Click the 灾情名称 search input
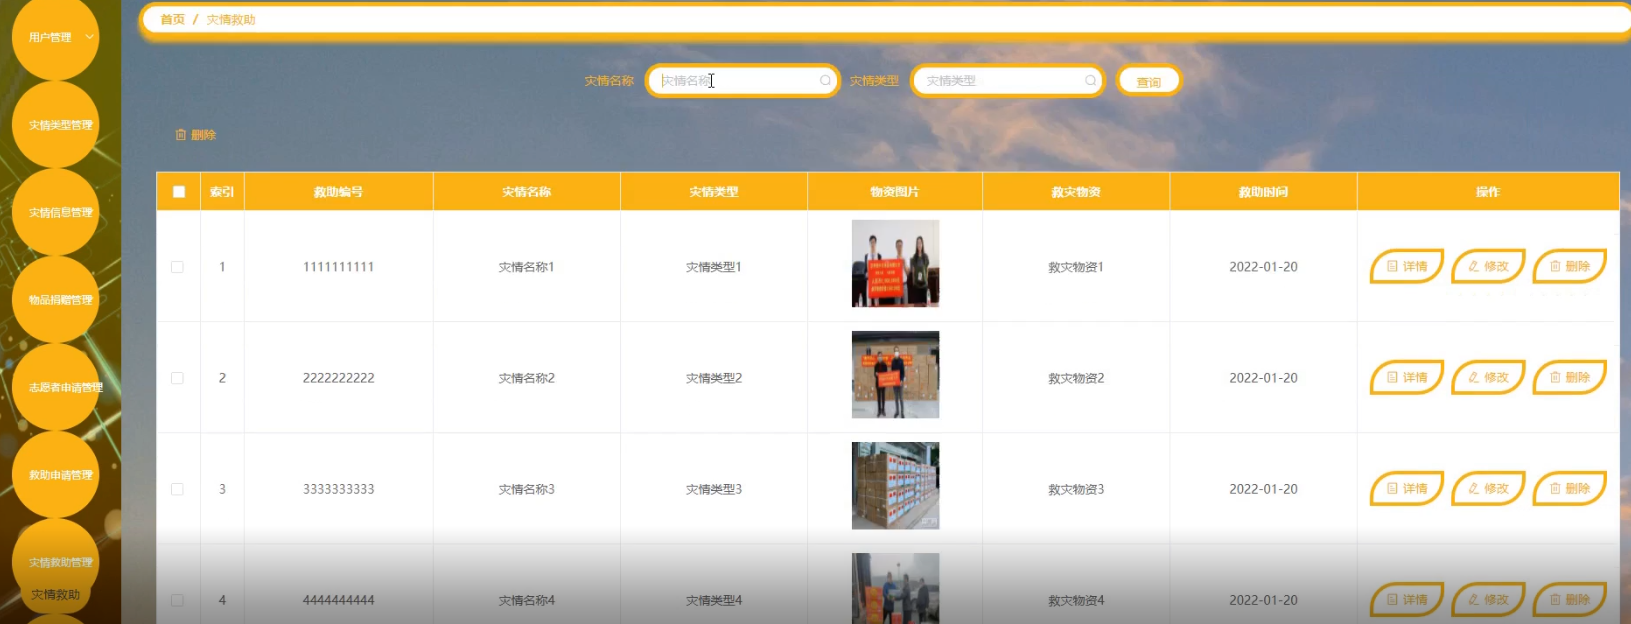 pos(742,81)
